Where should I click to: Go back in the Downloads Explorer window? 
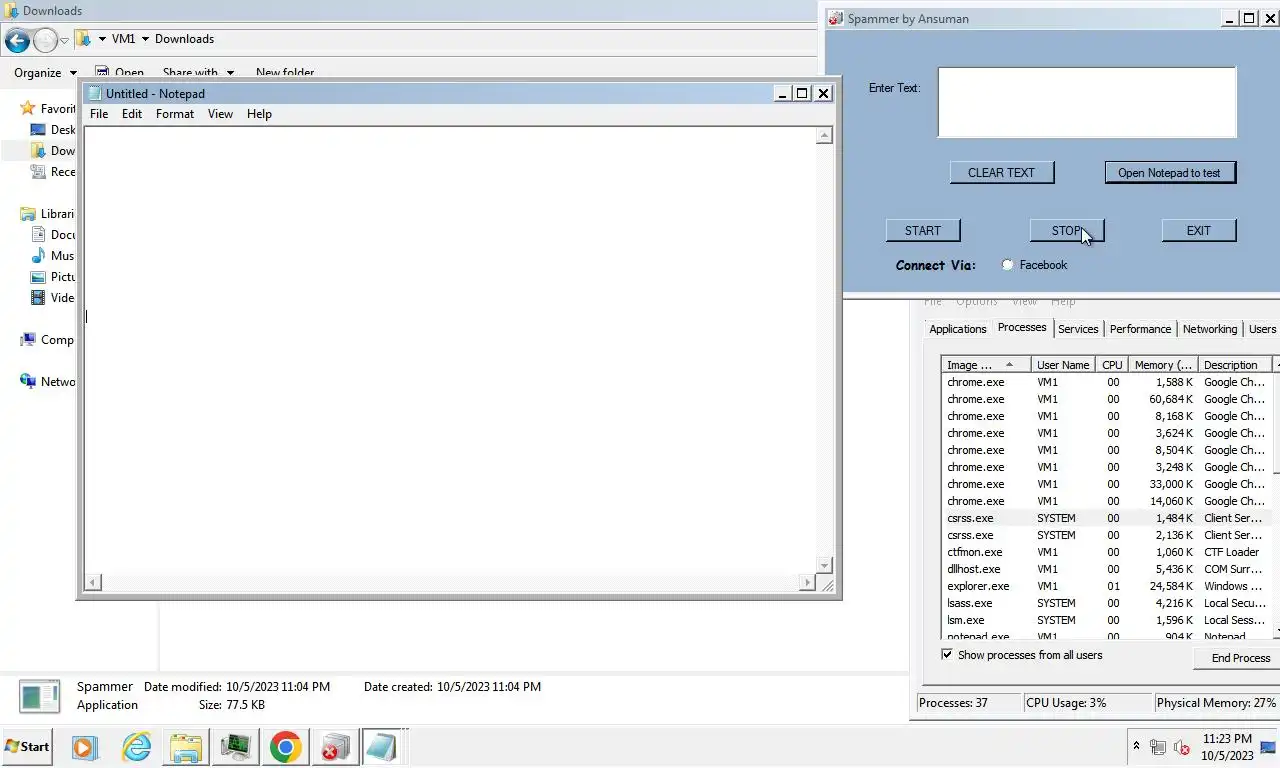coord(17,40)
